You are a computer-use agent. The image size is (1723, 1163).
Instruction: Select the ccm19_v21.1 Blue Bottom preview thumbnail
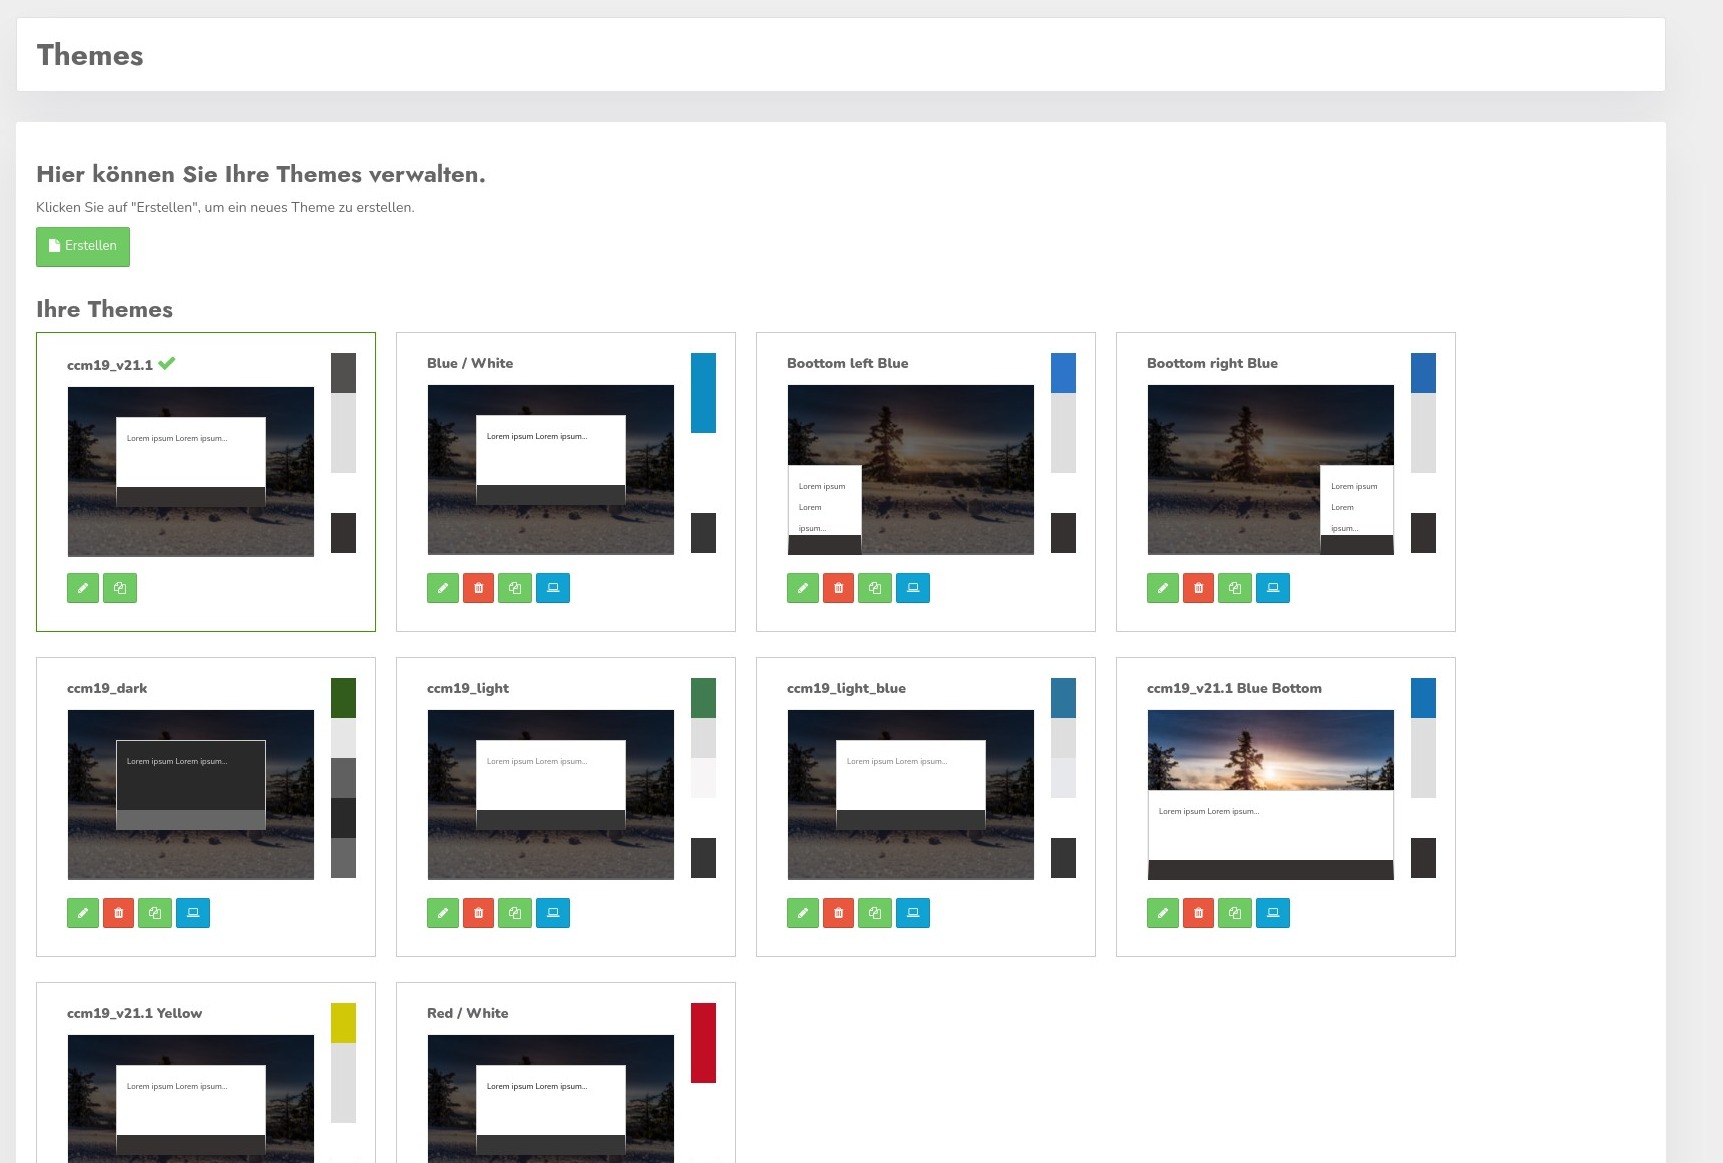coord(1270,795)
